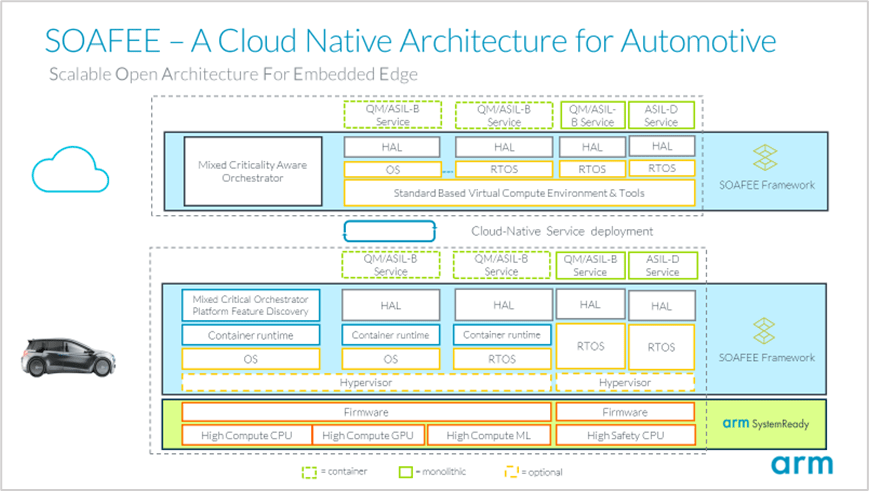Select the High Compute ML block
This screenshot has height=491, width=869.
(489, 435)
